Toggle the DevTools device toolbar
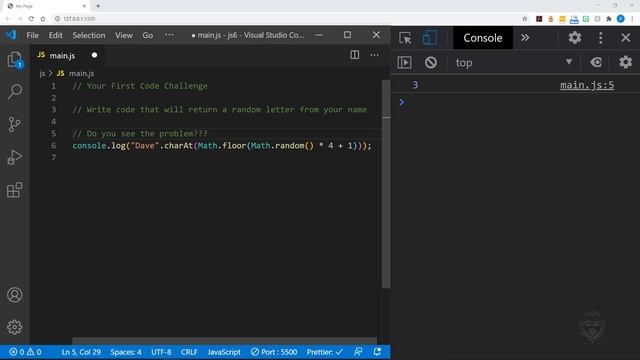Viewport: 640px width, 360px height. [x=429, y=38]
